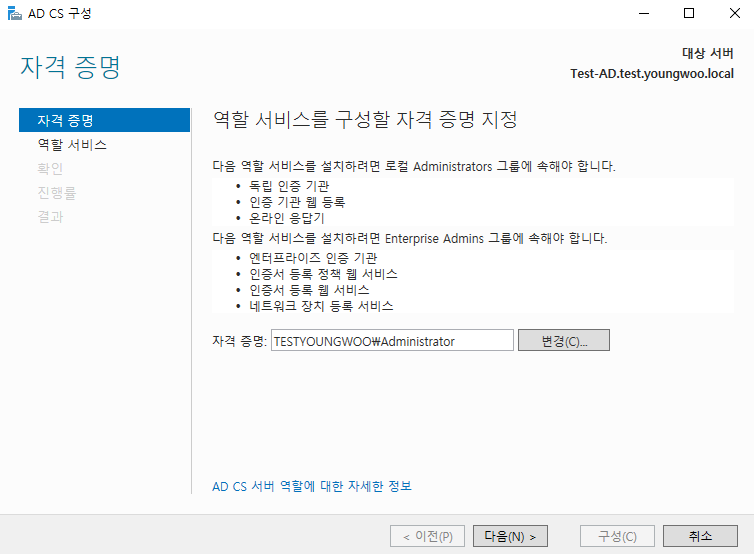Image resolution: width=754 pixels, height=554 pixels.
Task: Click the 자격 증명 input field
Action: tap(392, 340)
